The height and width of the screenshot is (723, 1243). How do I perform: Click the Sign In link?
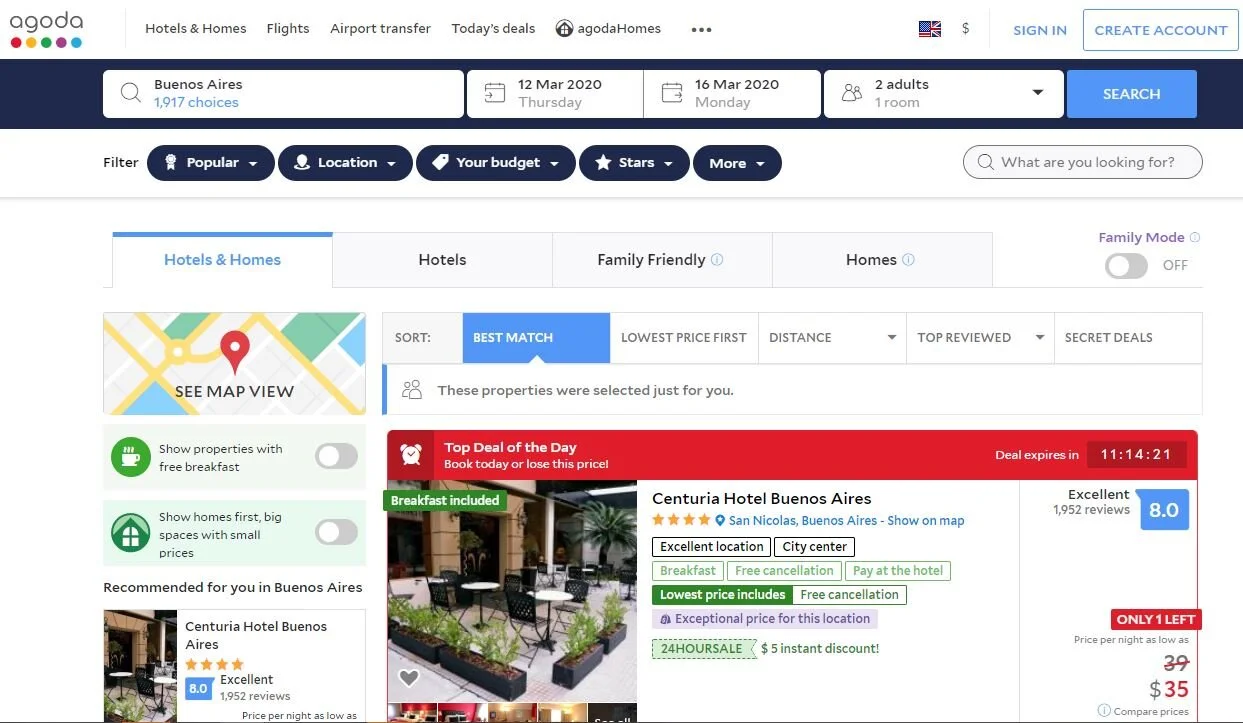tap(1040, 30)
